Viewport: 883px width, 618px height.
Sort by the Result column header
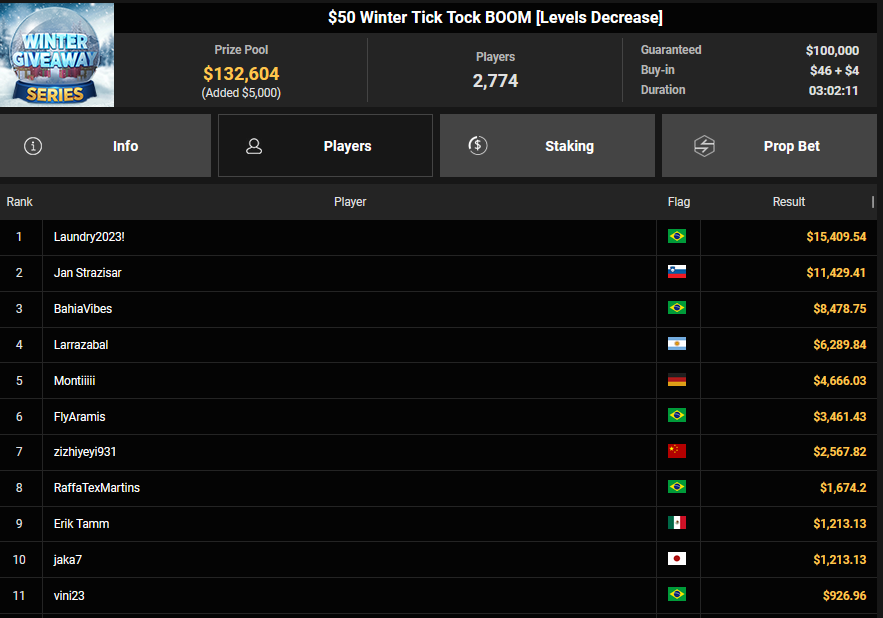coord(788,202)
